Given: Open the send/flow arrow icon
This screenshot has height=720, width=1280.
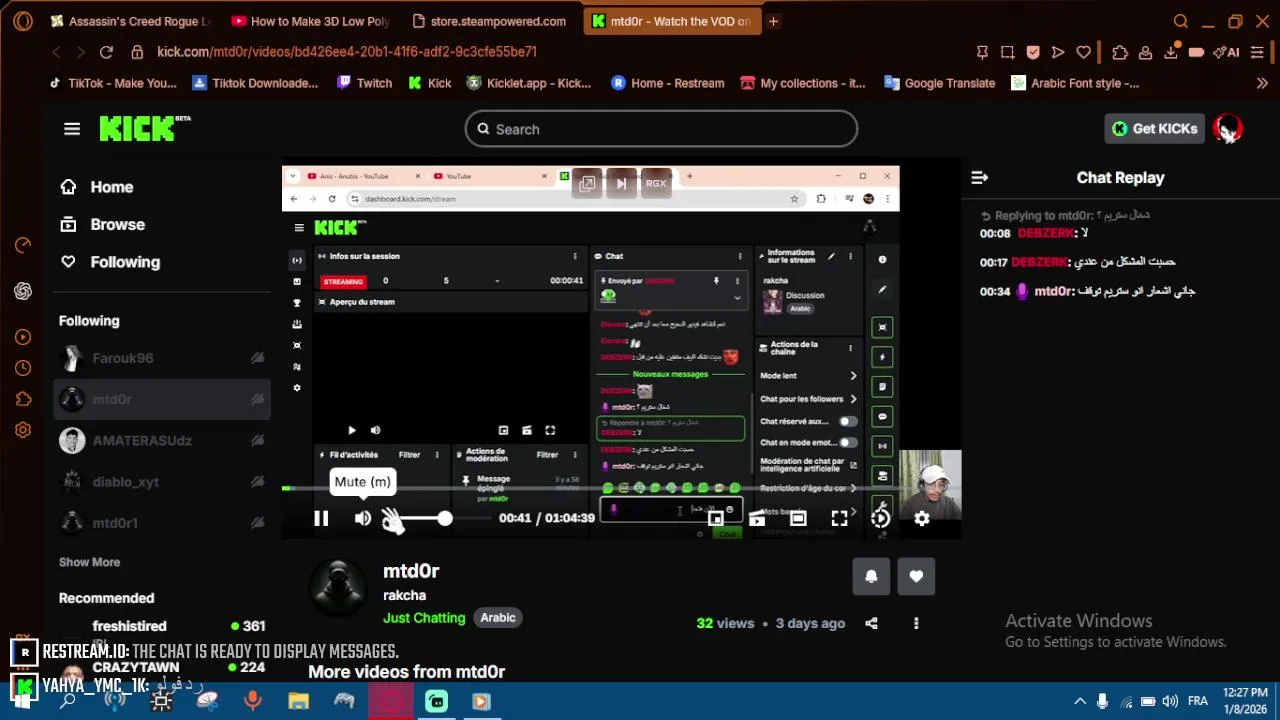Looking at the screenshot, I should [x=1058, y=52].
